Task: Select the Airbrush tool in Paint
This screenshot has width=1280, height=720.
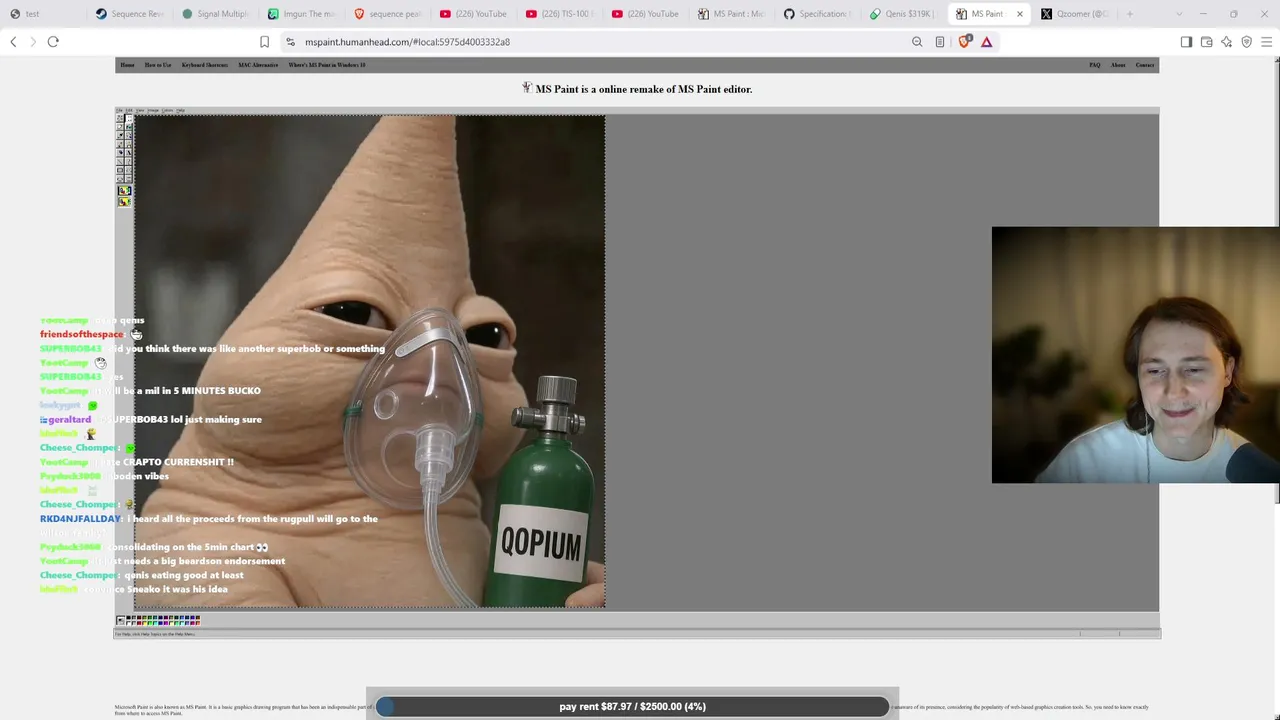Action: click(120, 152)
